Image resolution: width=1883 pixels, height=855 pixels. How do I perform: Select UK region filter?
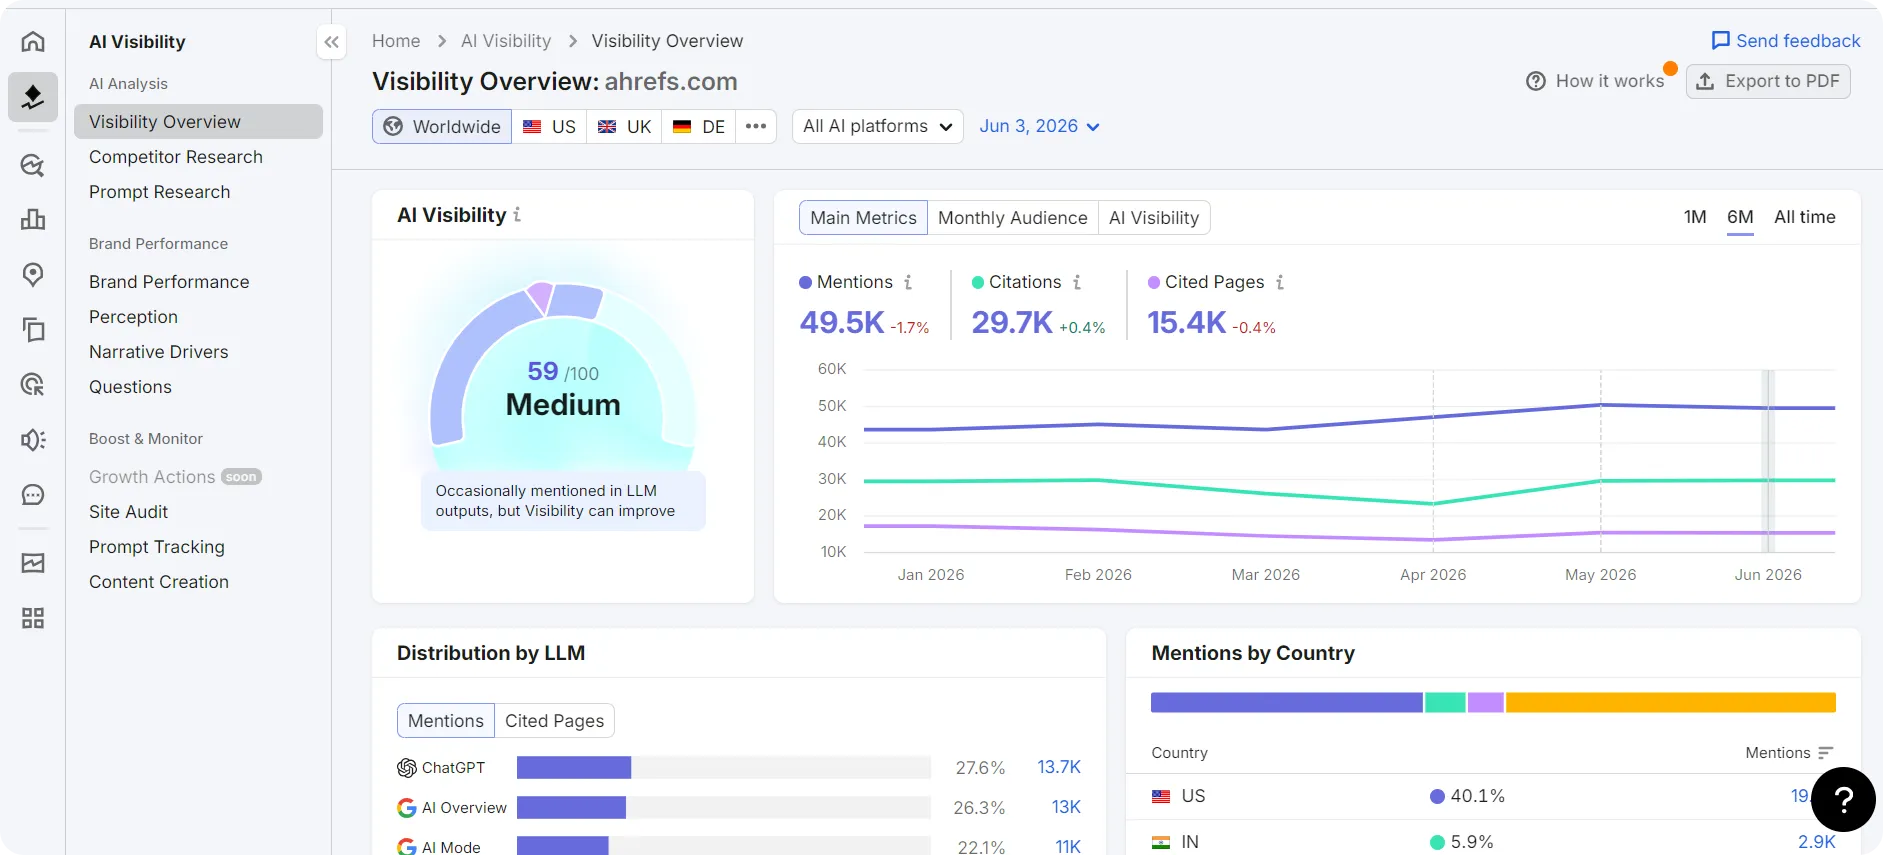coord(624,127)
